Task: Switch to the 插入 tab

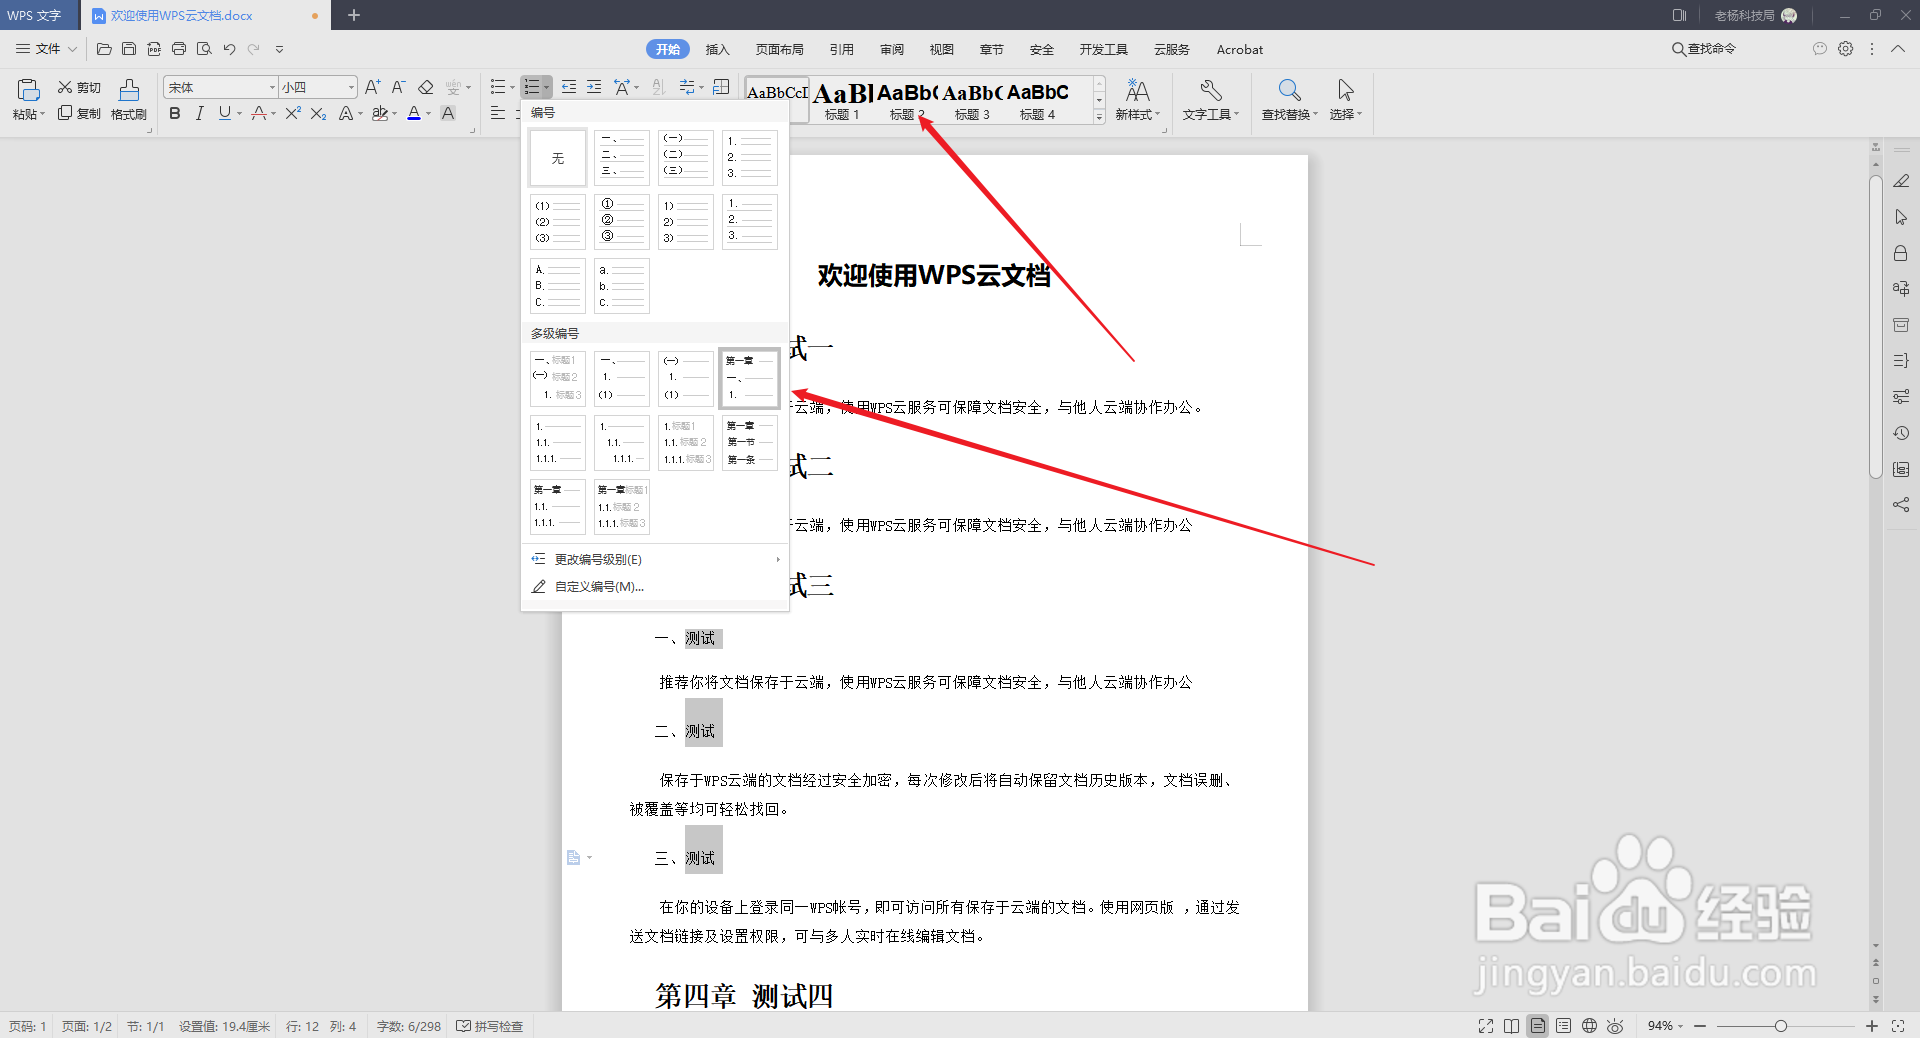Action: (x=718, y=49)
